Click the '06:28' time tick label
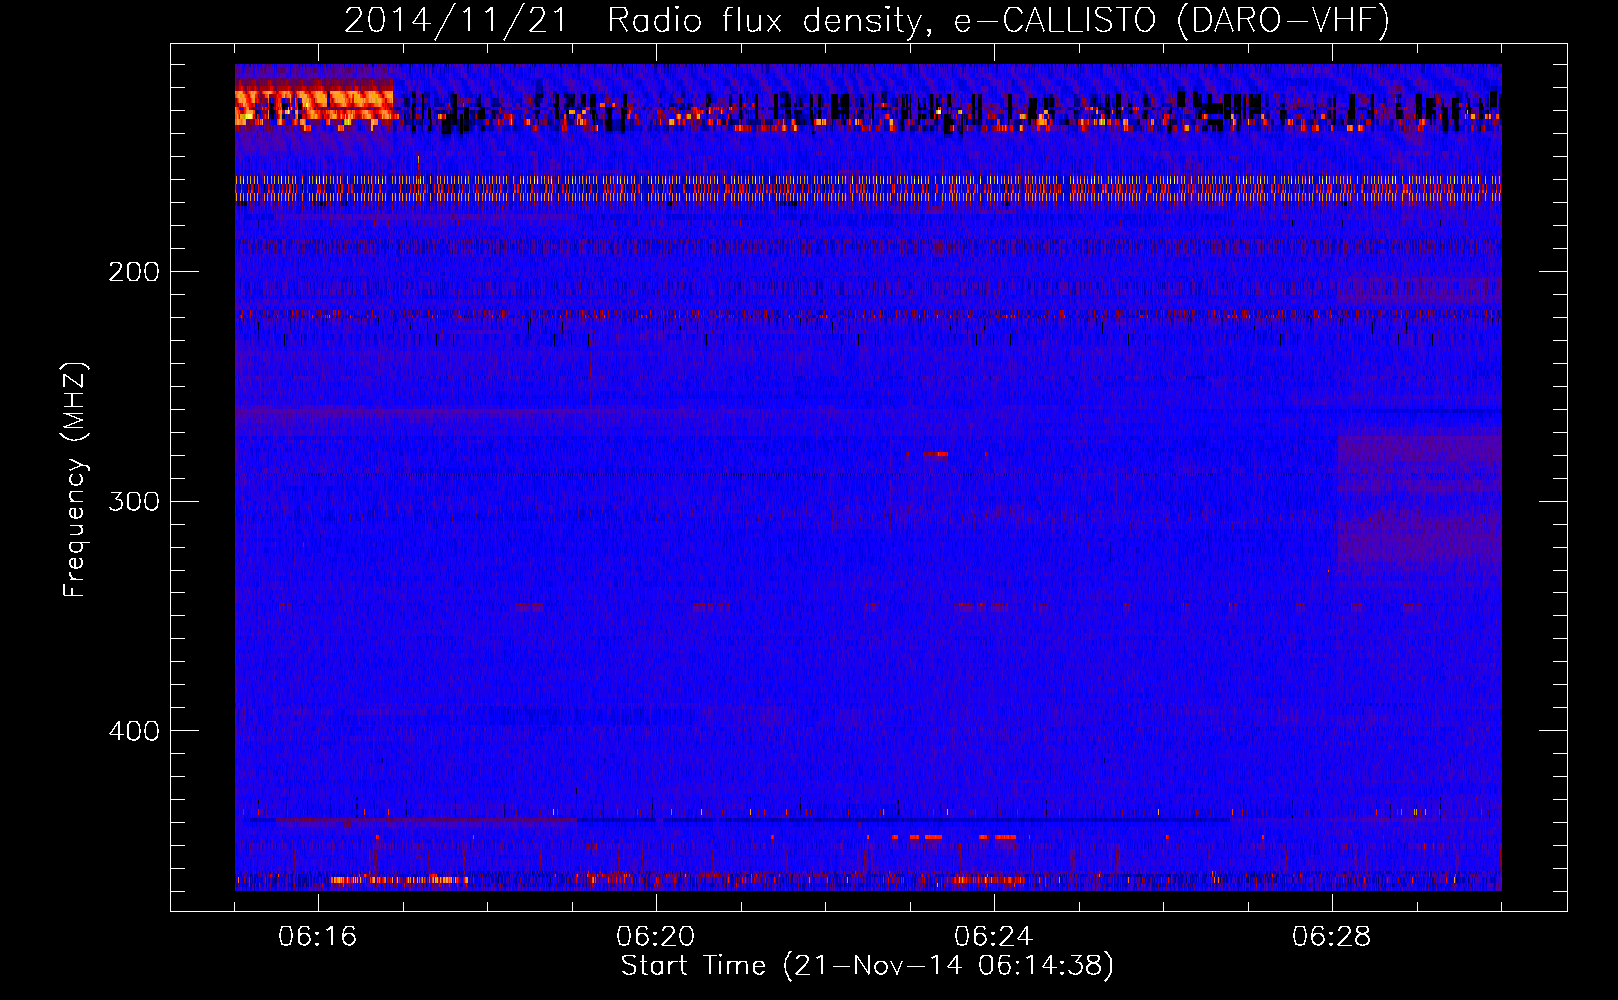 point(1332,937)
